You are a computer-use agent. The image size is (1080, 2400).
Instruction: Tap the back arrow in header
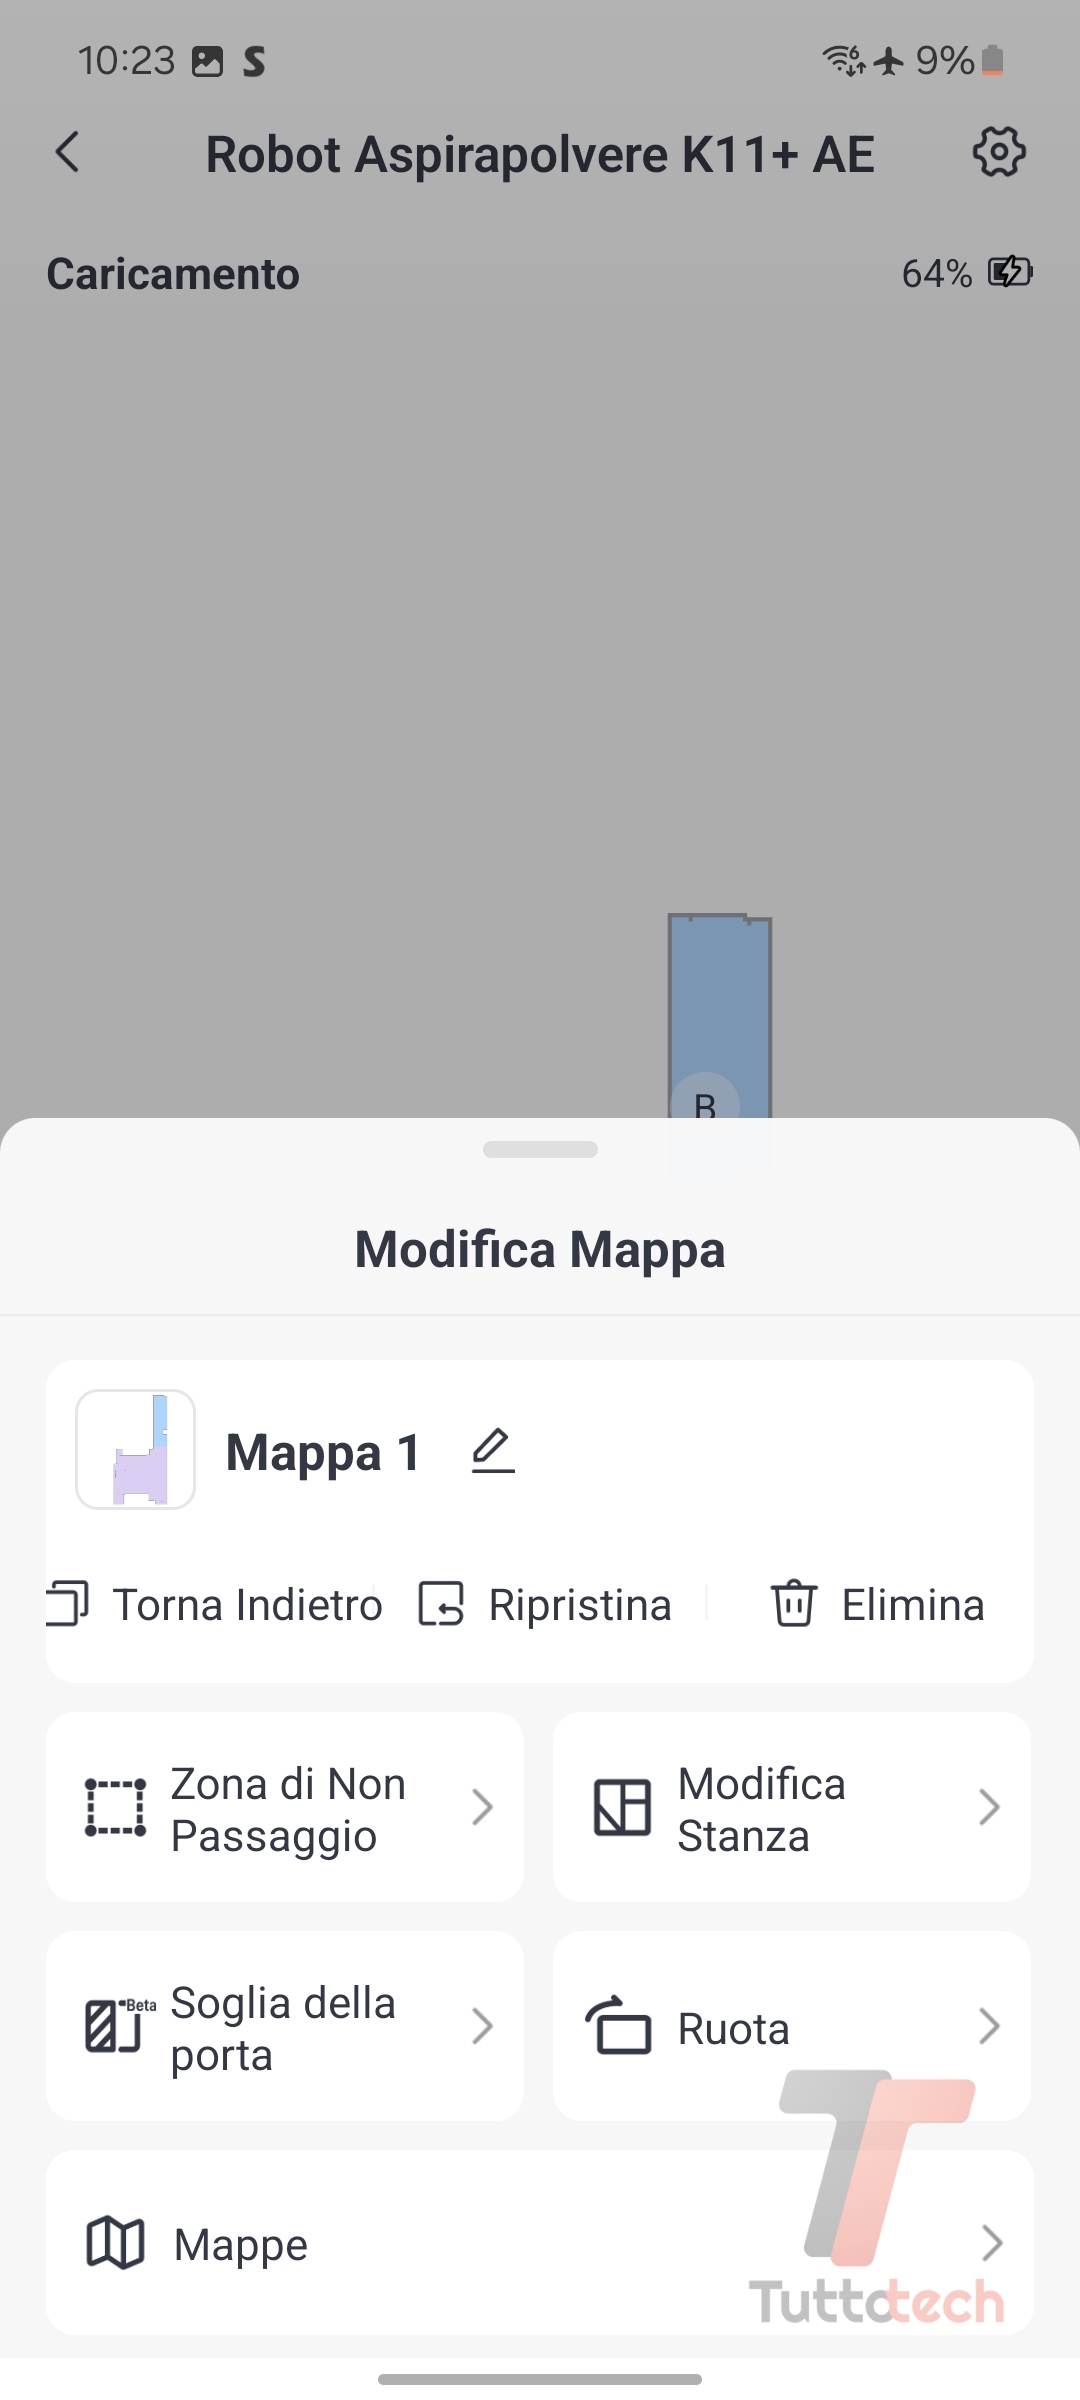pos(68,153)
